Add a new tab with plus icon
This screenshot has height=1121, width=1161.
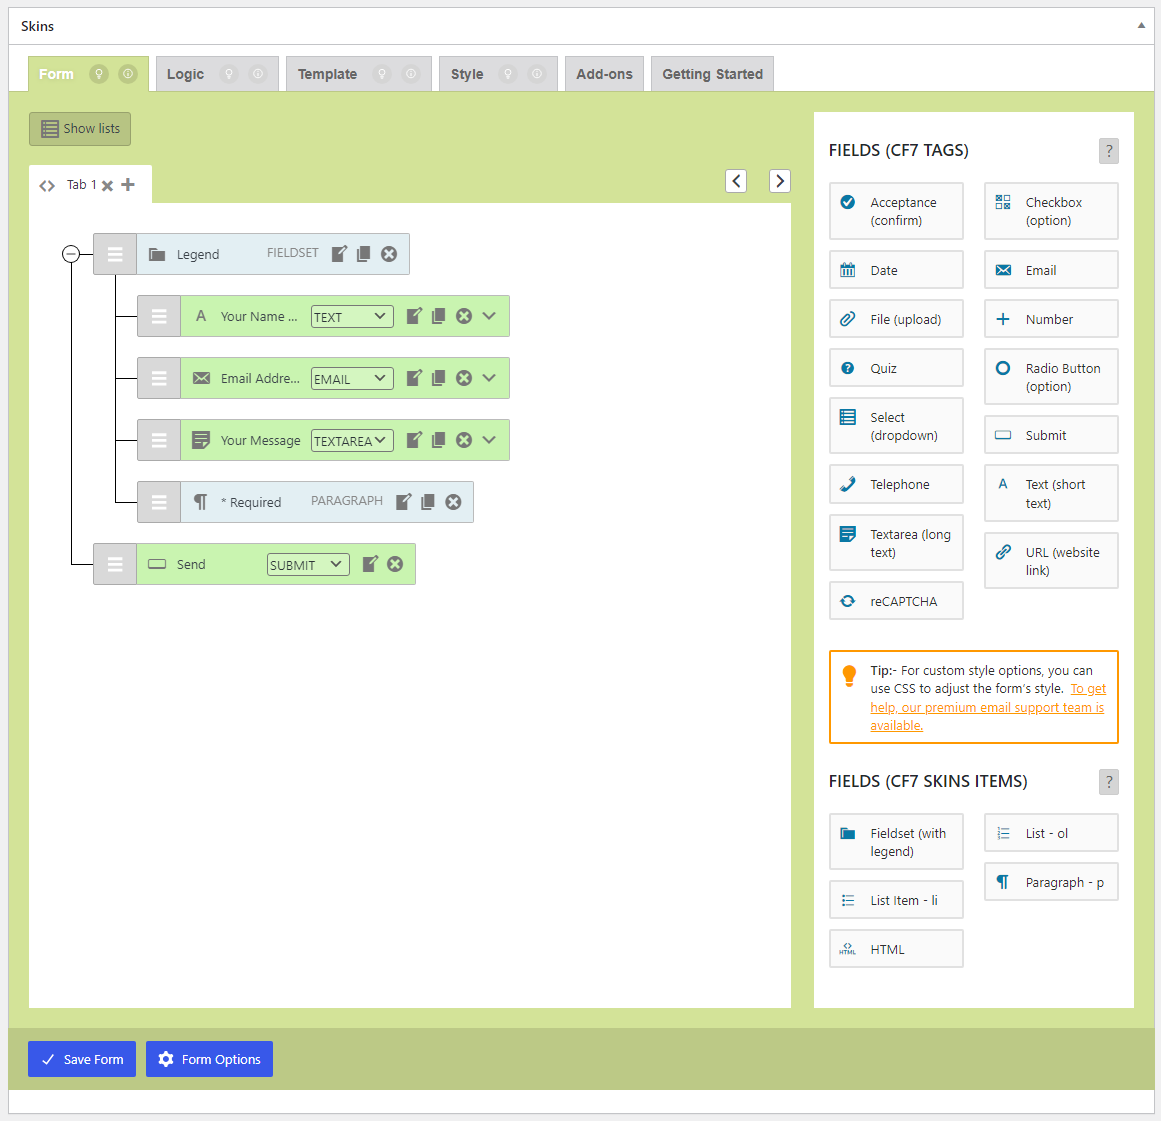pyautogui.click(x=127, y=184)
